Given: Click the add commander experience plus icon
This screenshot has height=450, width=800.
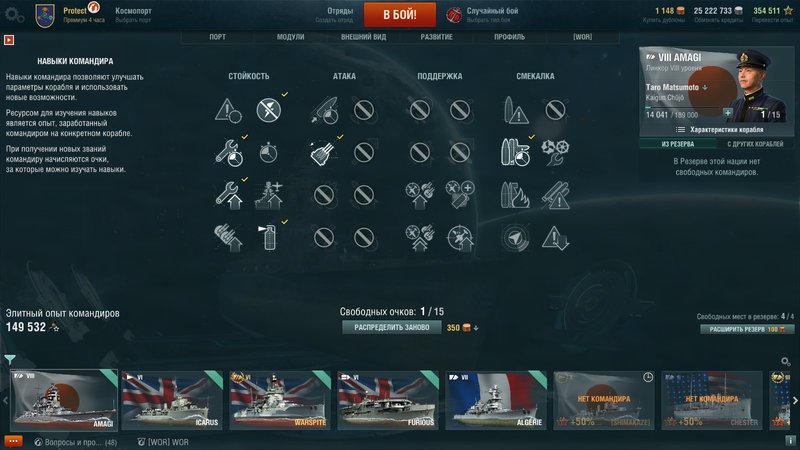Looking at the screenshot, I should click(x=728, y=113).
